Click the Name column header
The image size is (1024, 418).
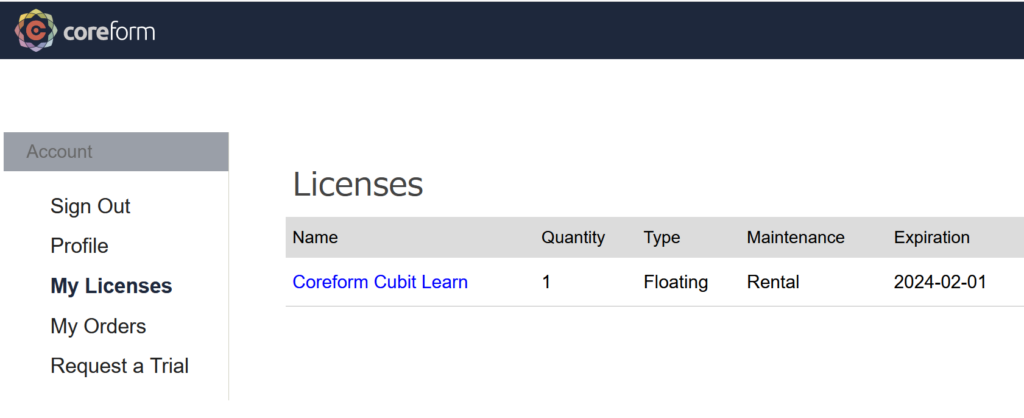(315, 238)
